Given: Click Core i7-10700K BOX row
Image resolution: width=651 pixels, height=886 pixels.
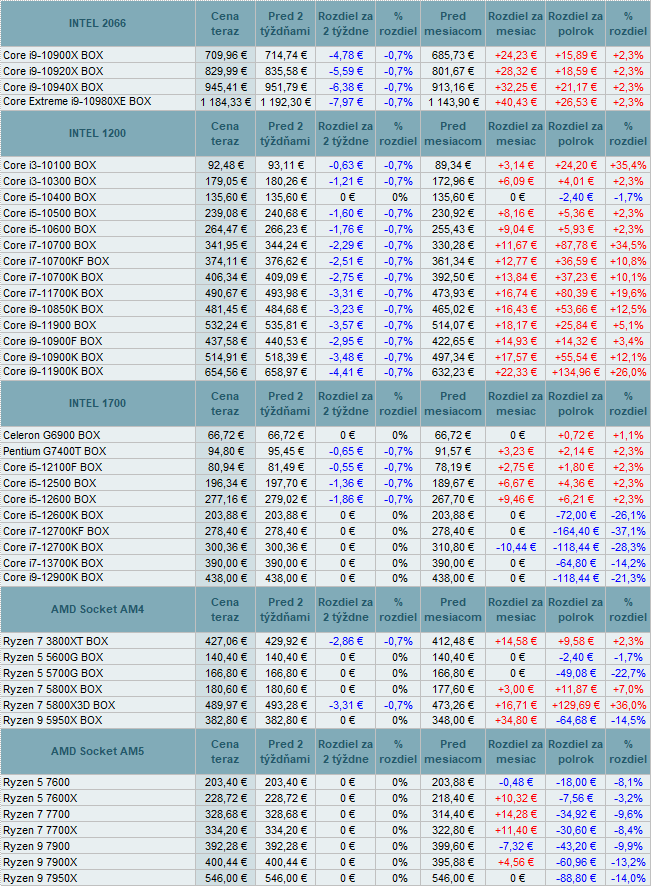Looking at the screenshot, I should (53, 277).
